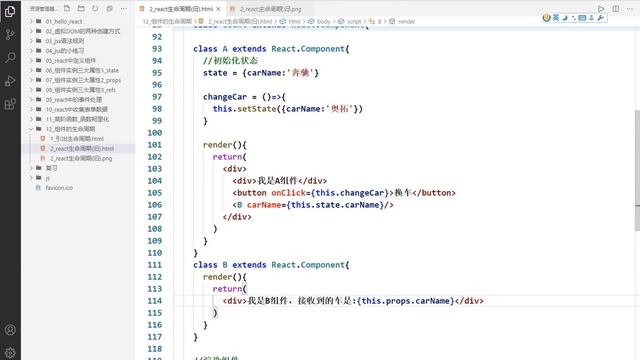Click 'class B extends' on line 111
Image resolution: width=640 pixels, height=360 pixels.
pyautogui.click(x=230, y=265)
